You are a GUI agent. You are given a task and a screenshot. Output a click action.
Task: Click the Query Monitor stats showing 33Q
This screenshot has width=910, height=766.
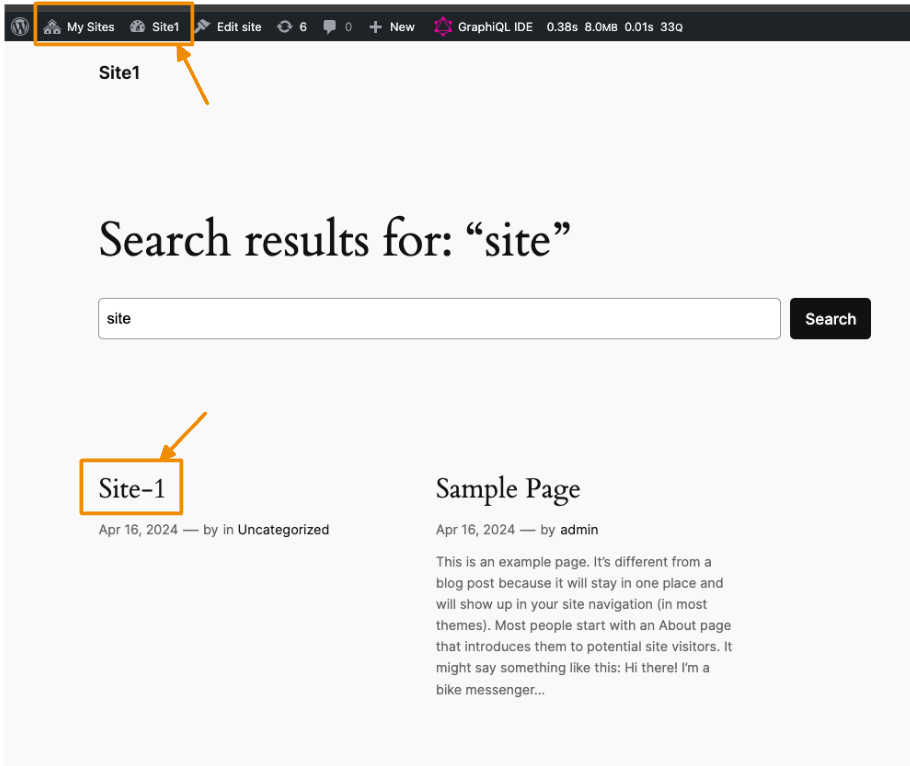coord(670,26)
